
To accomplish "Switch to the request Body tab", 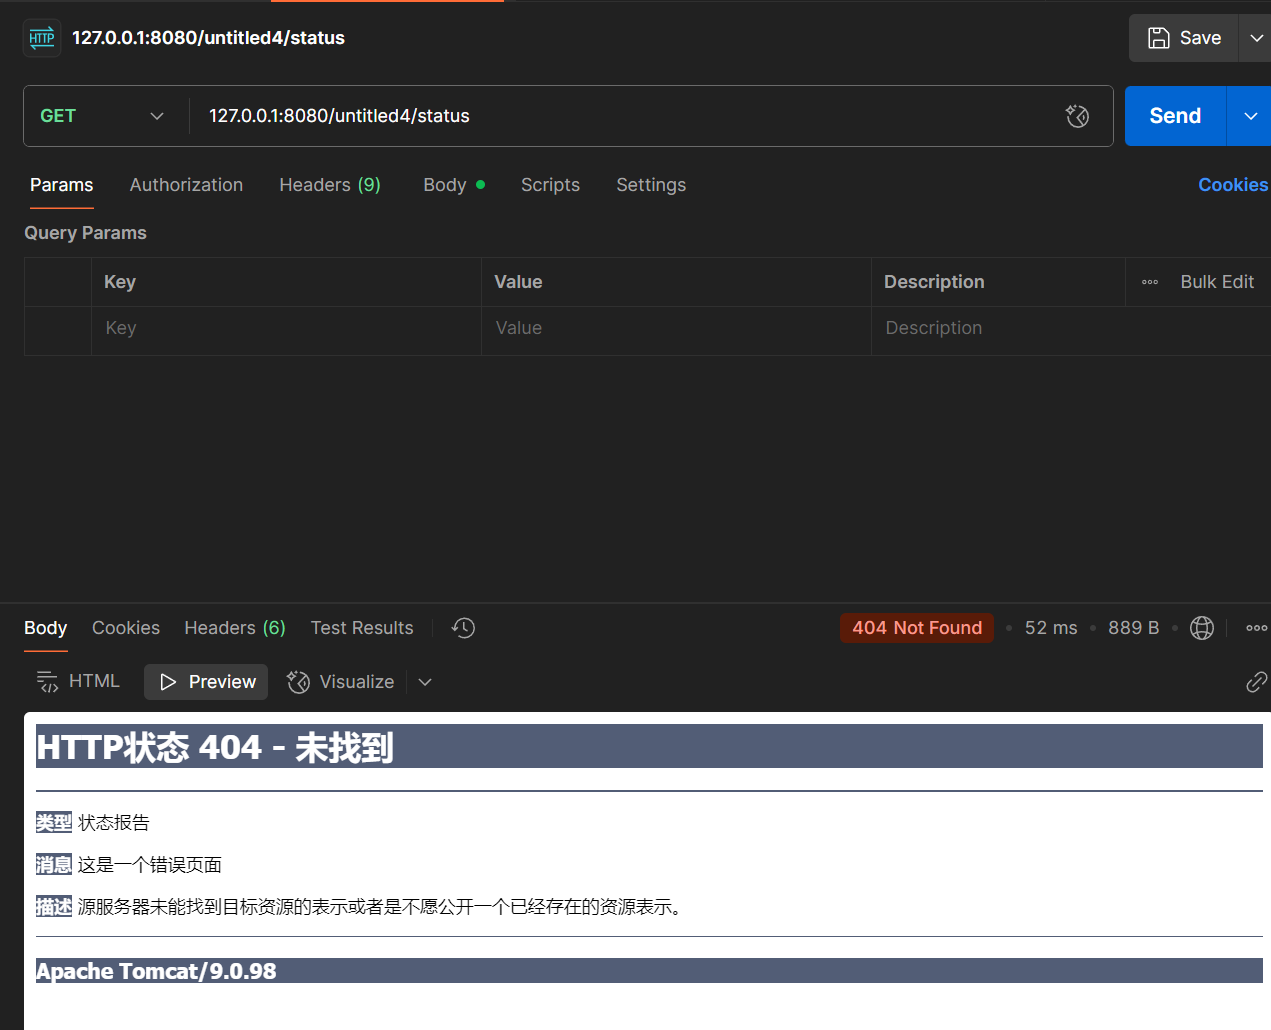I will point(454,185).
